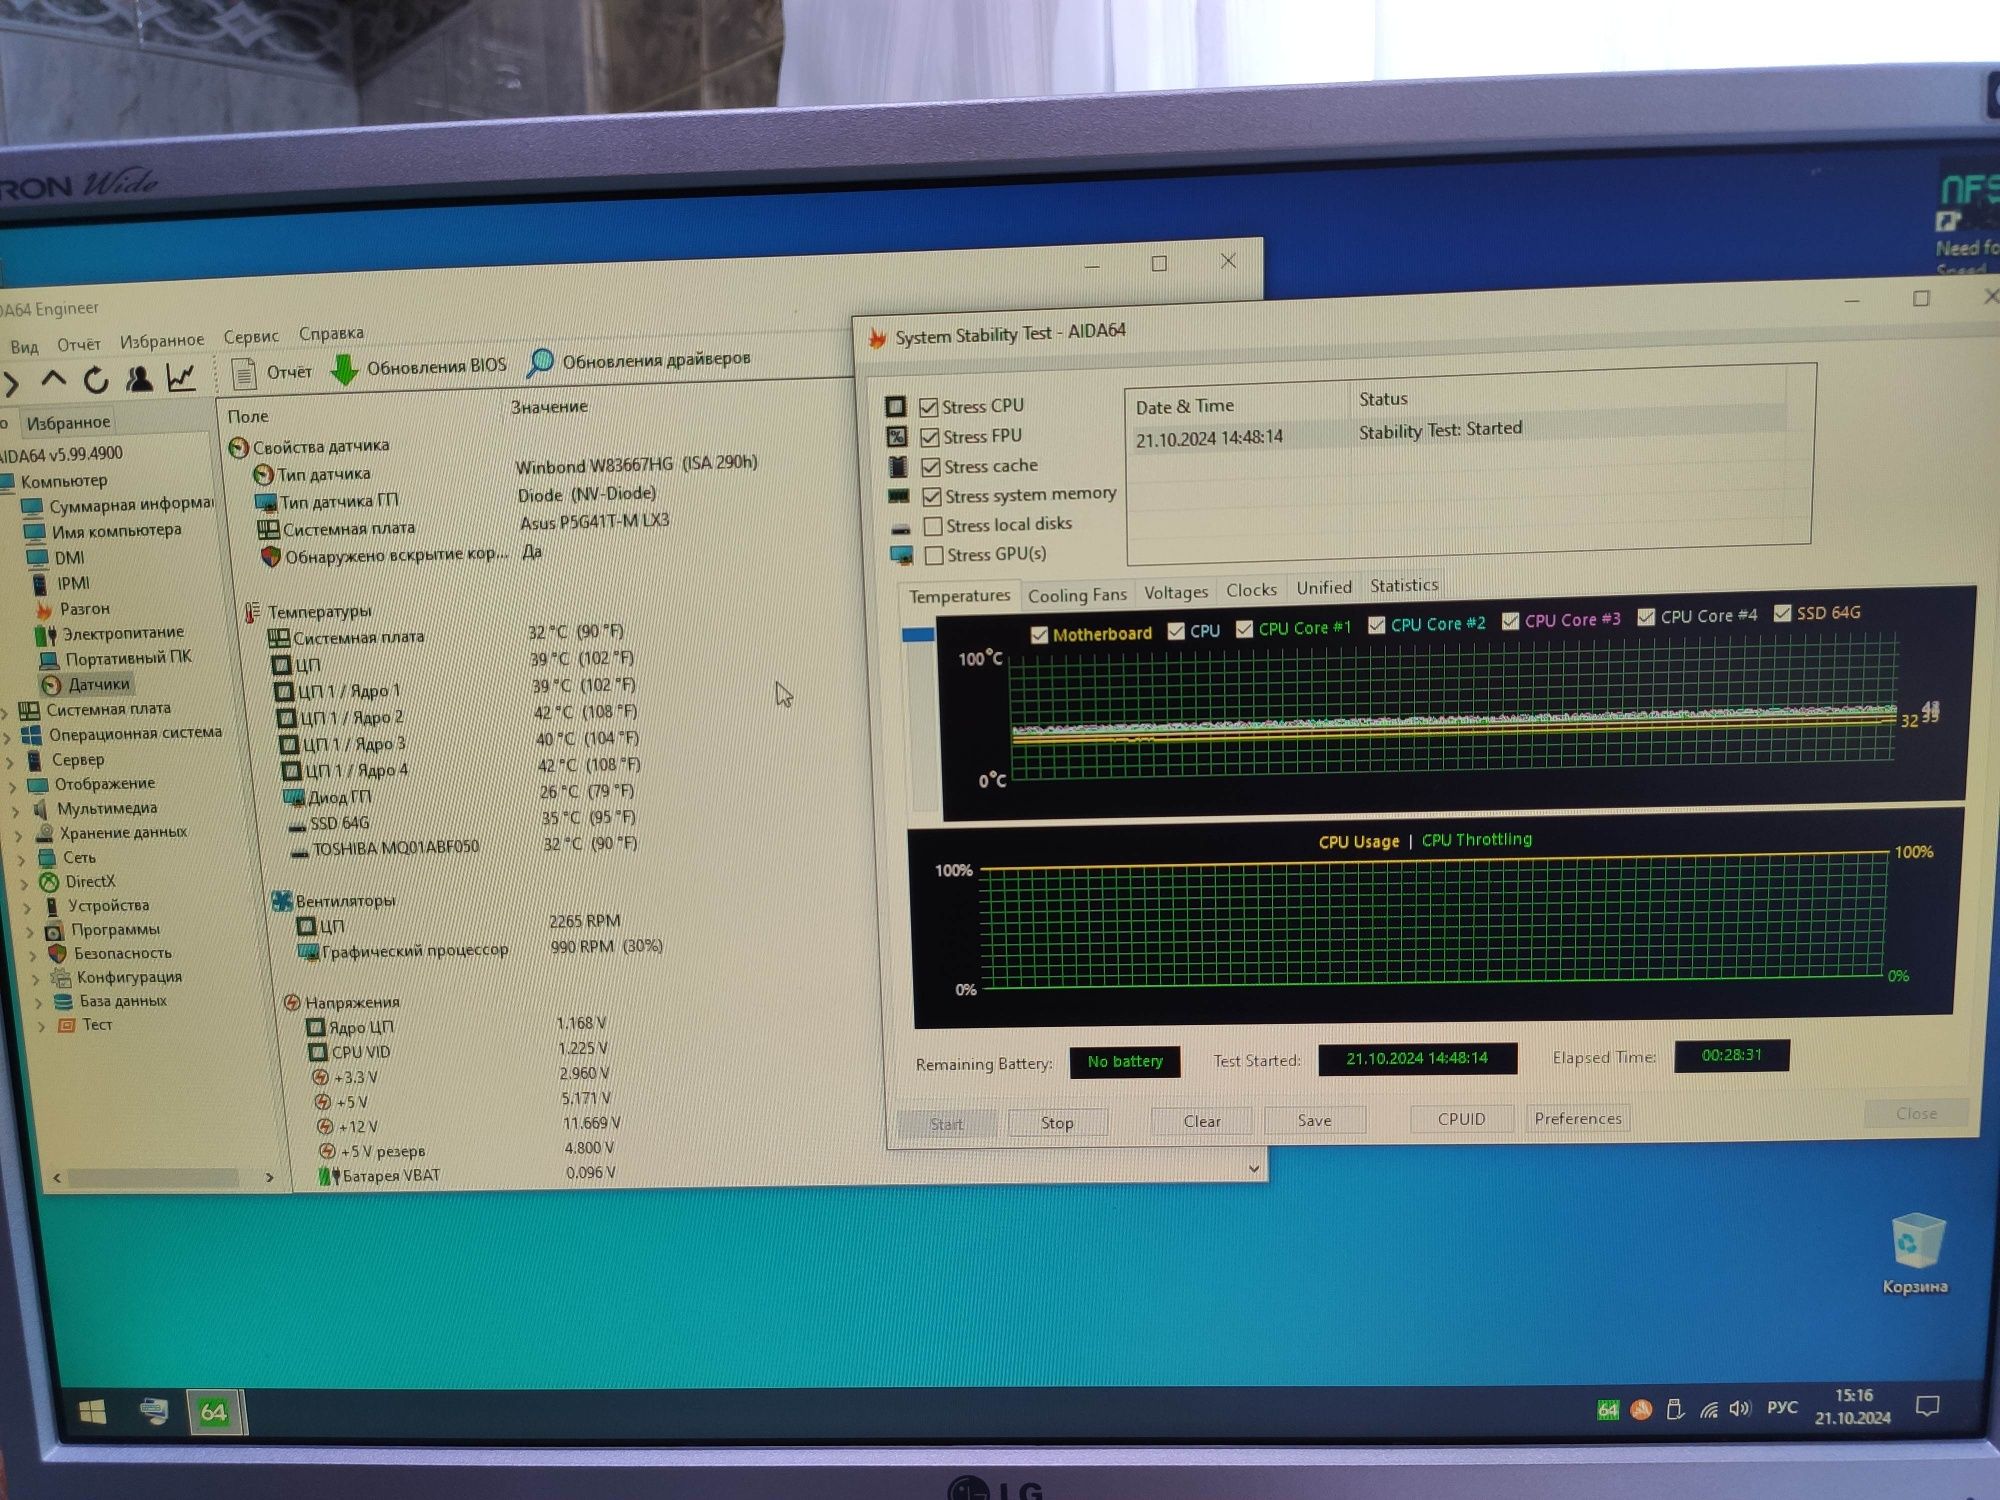
Task: Expand the Хранение данных tree node
Action: pos(19,836)
